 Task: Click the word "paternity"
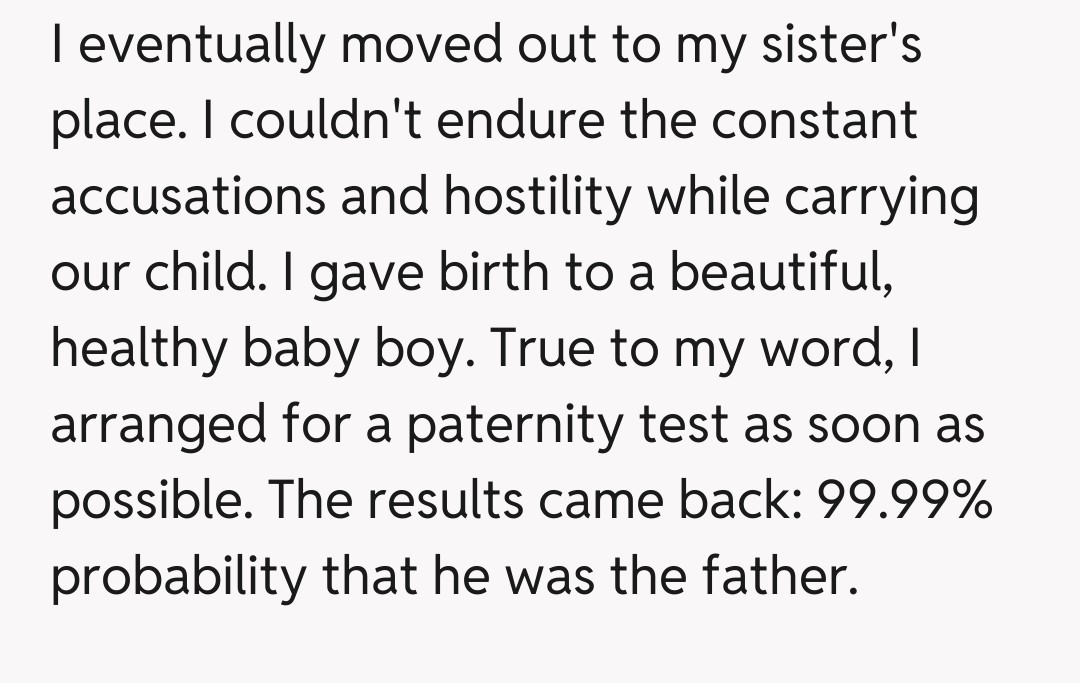click(519, 426)
